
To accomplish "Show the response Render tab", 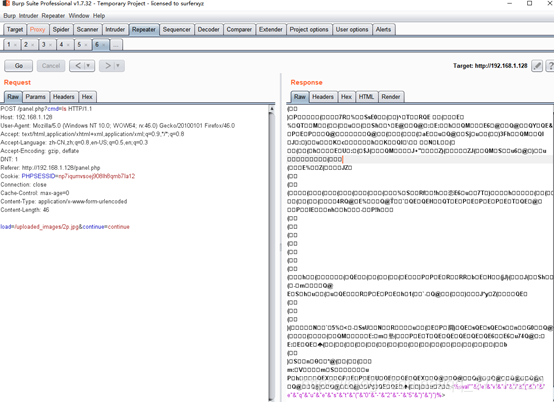I will point(391,97).
